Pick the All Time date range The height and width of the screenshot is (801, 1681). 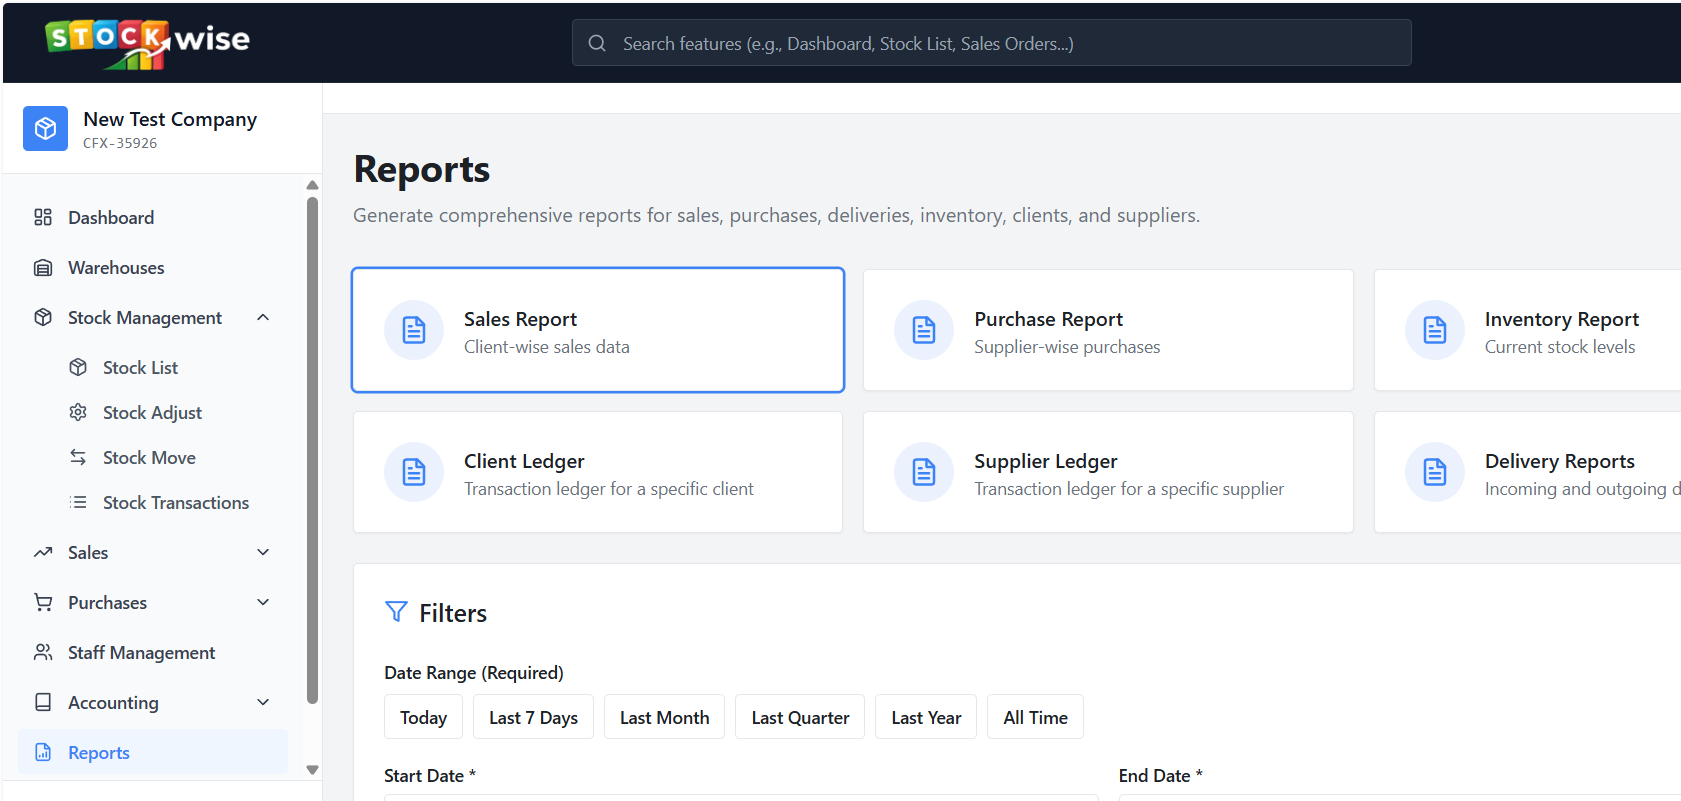1035,717
